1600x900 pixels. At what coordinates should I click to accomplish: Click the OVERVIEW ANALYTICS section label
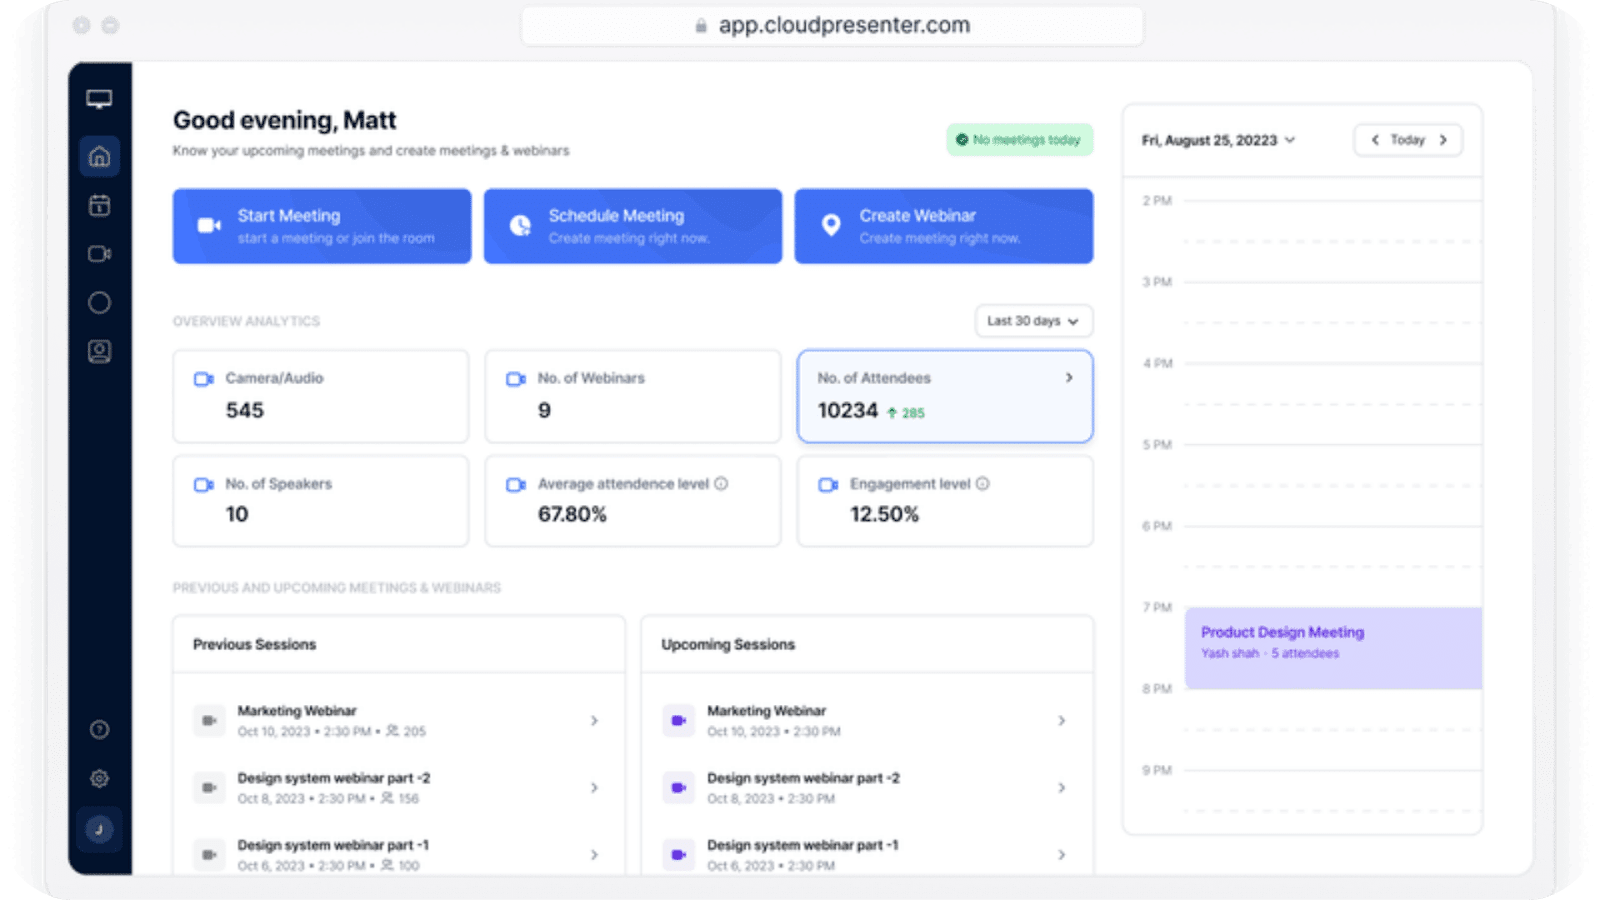coord(246,322)
